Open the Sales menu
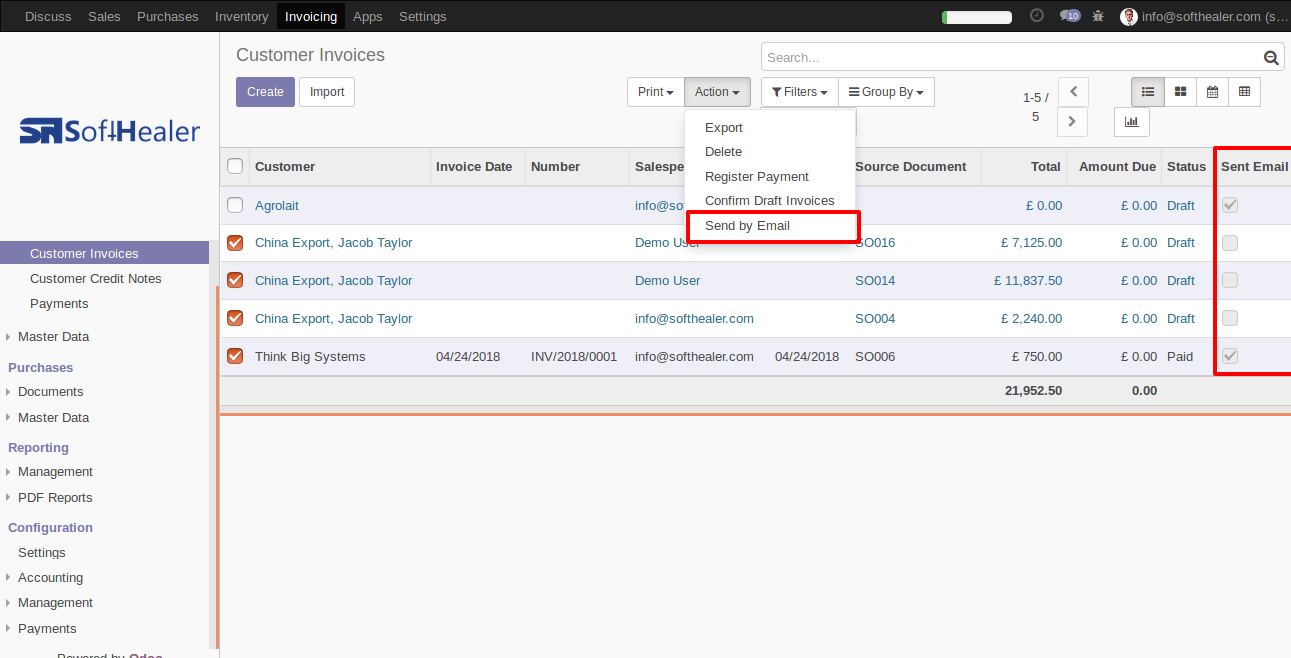 coord(104,16)
